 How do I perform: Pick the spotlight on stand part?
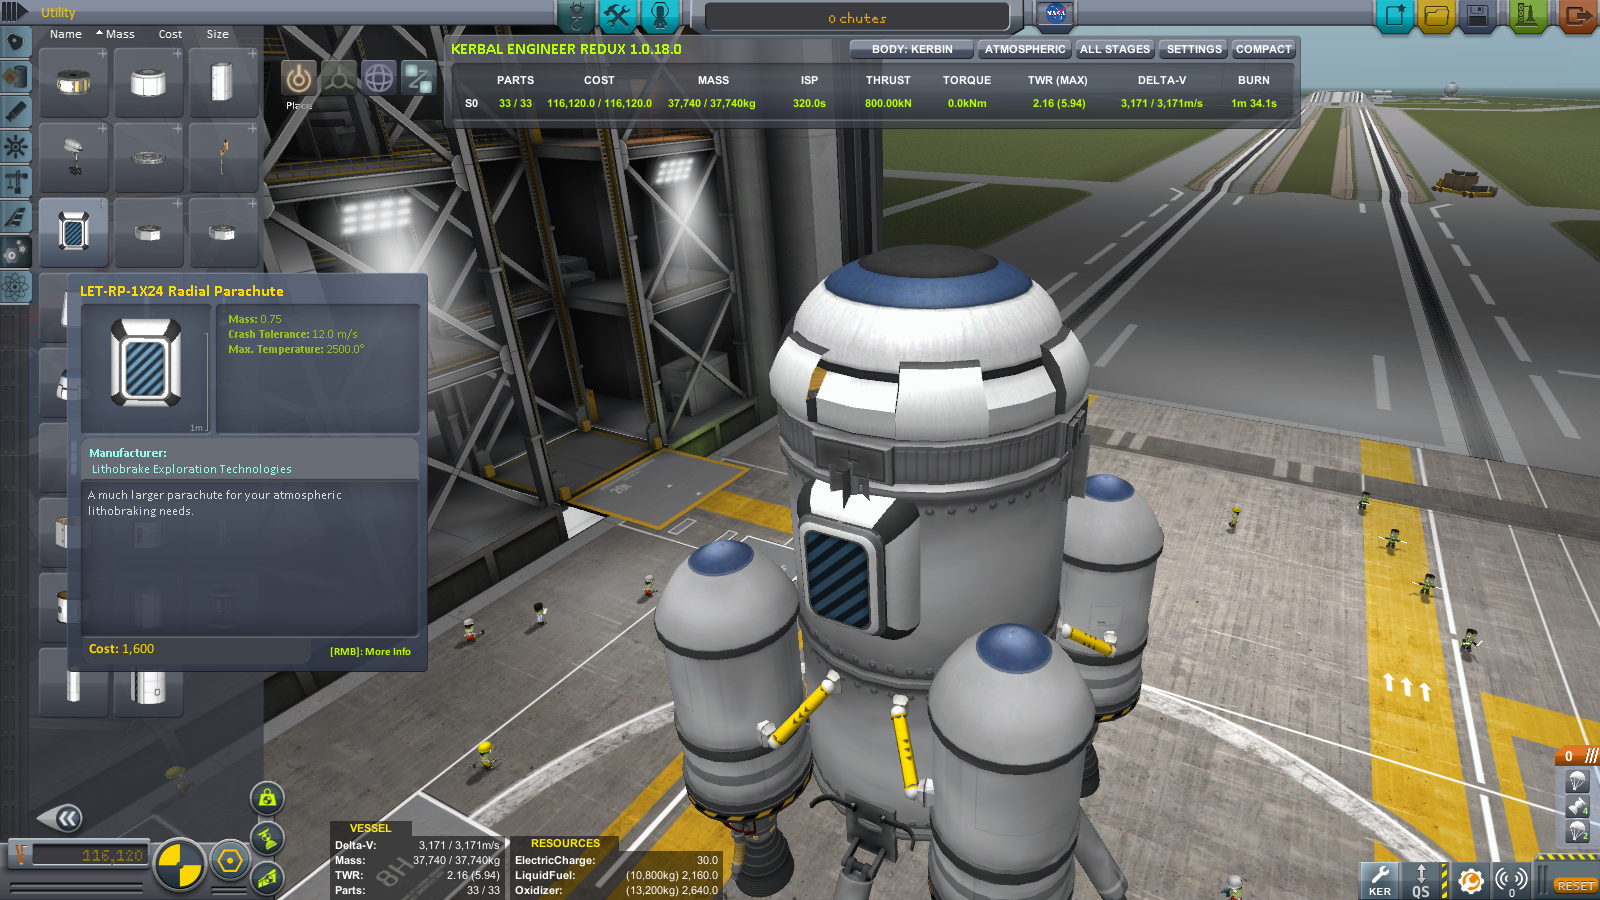(74, 157)
